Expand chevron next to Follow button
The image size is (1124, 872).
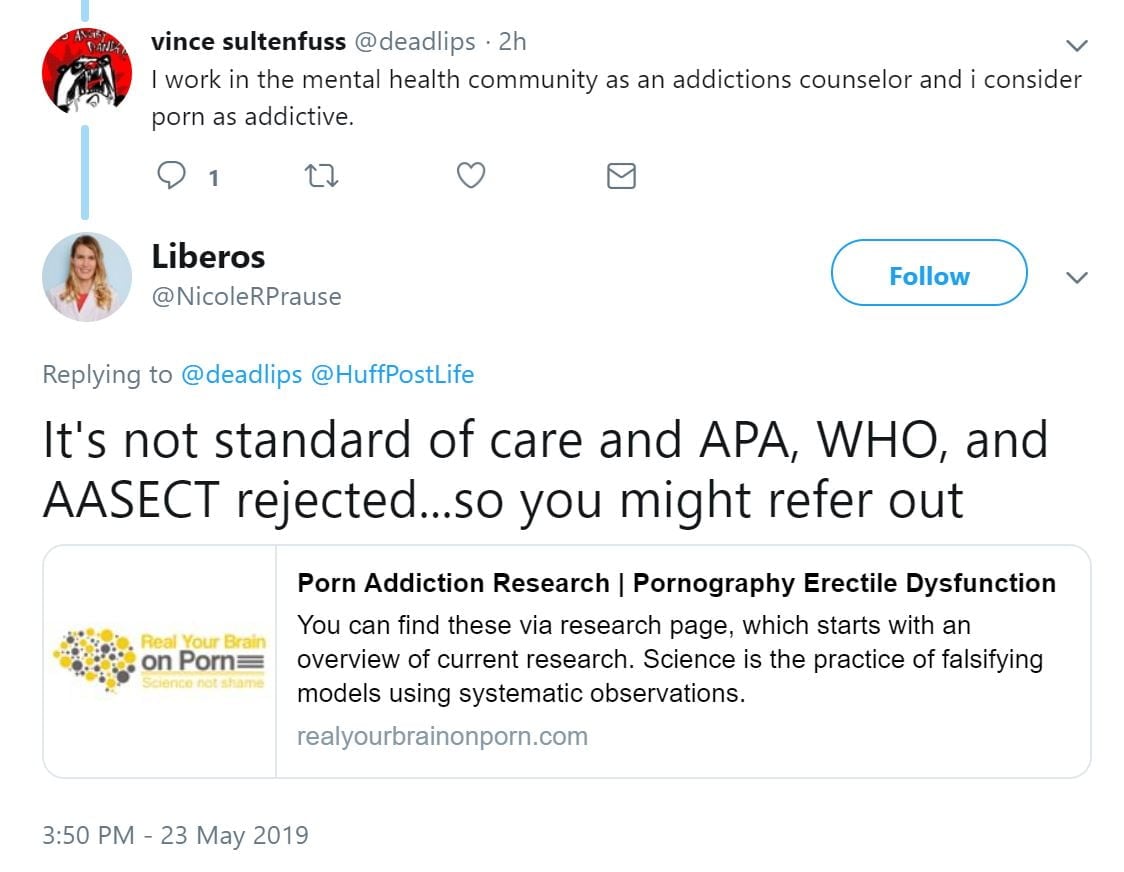1077,277
